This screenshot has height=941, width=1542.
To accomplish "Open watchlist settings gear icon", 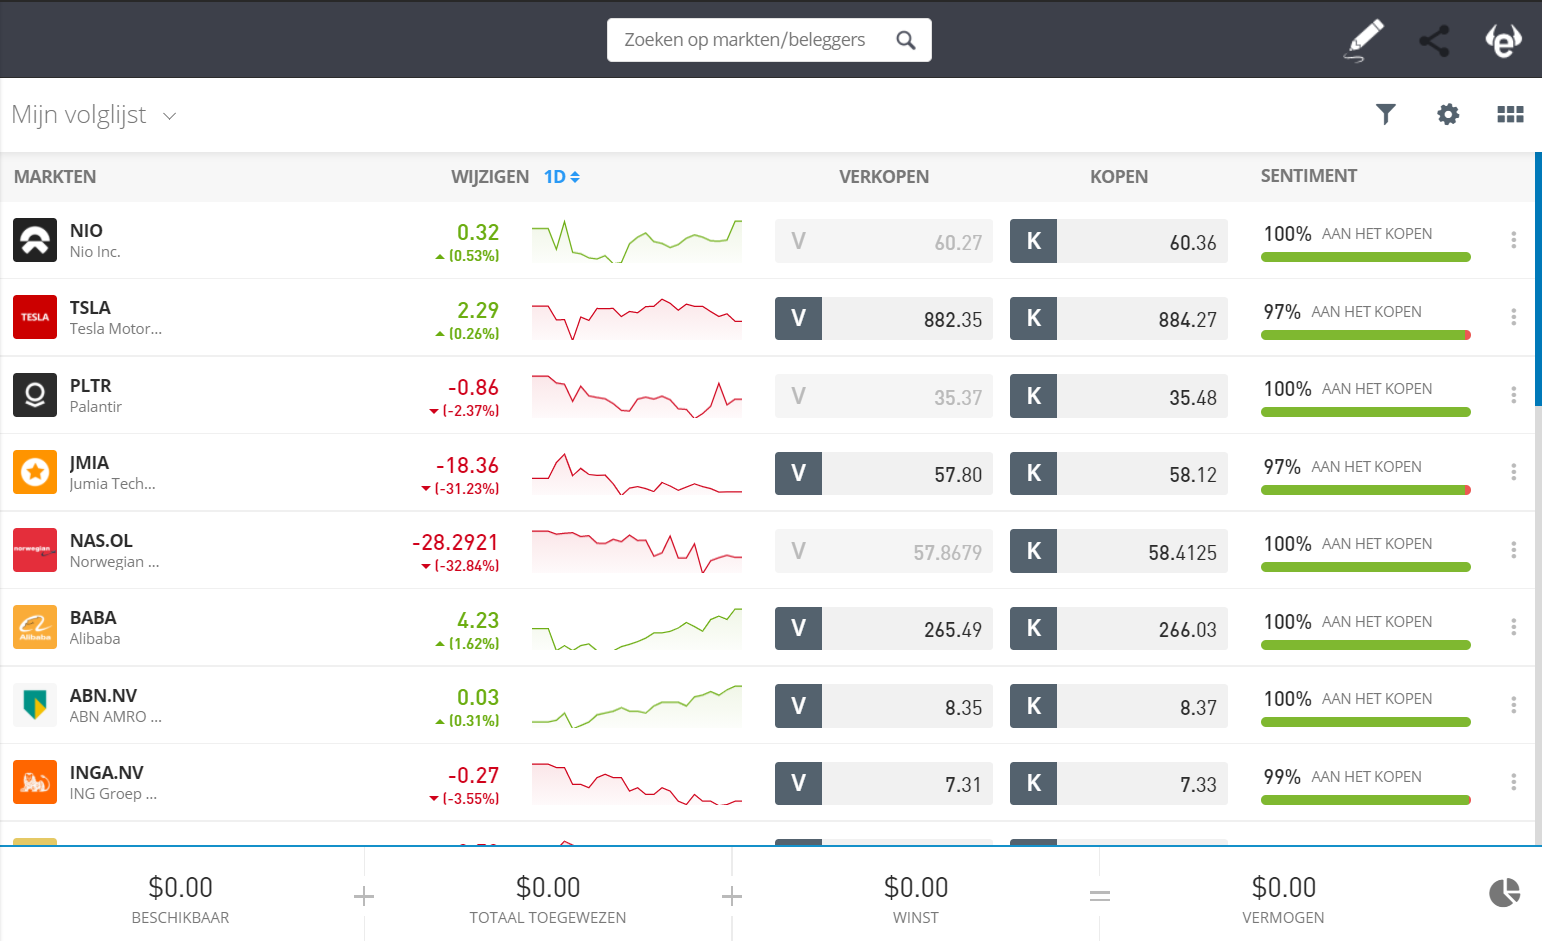I will click(x=1448, y=114).
